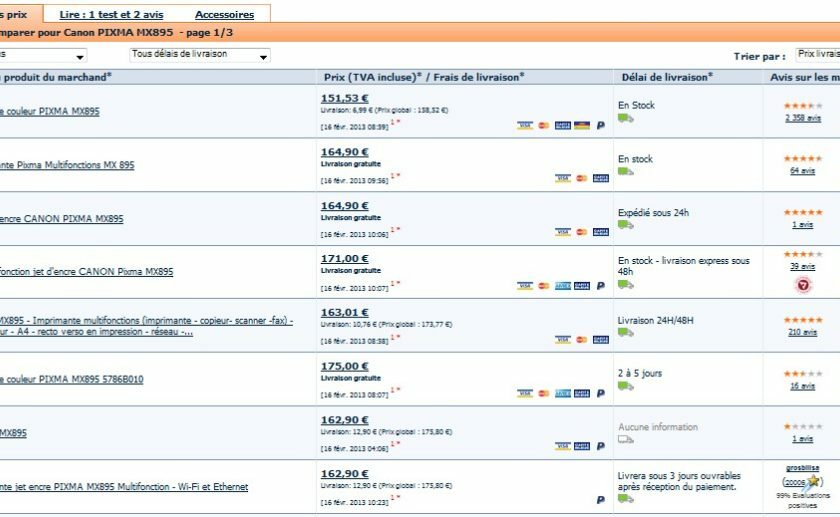The height and width of the screenshot is (517, 840).
Task: Click the Visa icon in the 163,01 € row
Action: pyautogui.click(x=562, y=340)
